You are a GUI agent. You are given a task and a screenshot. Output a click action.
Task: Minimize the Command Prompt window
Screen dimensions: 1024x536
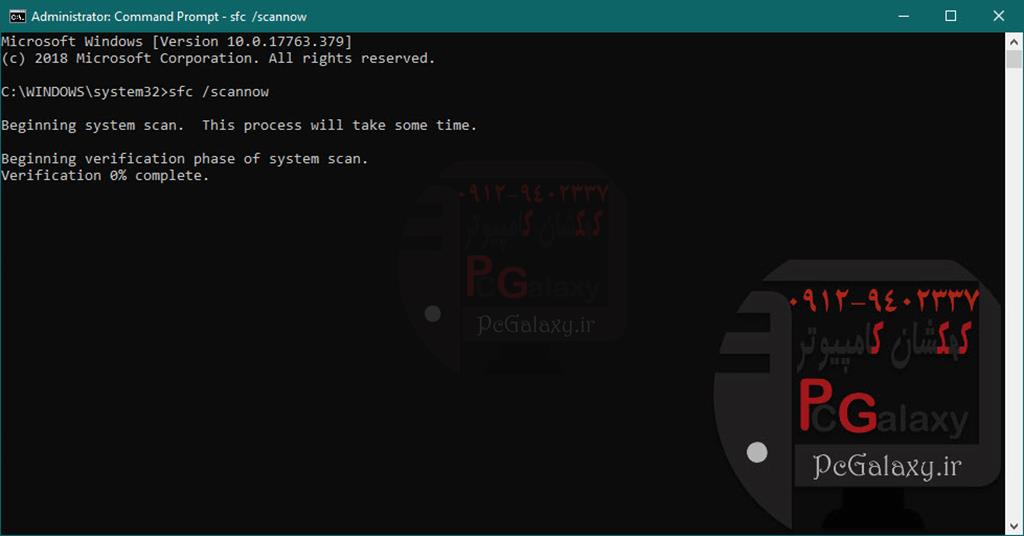tap(905, 16)
